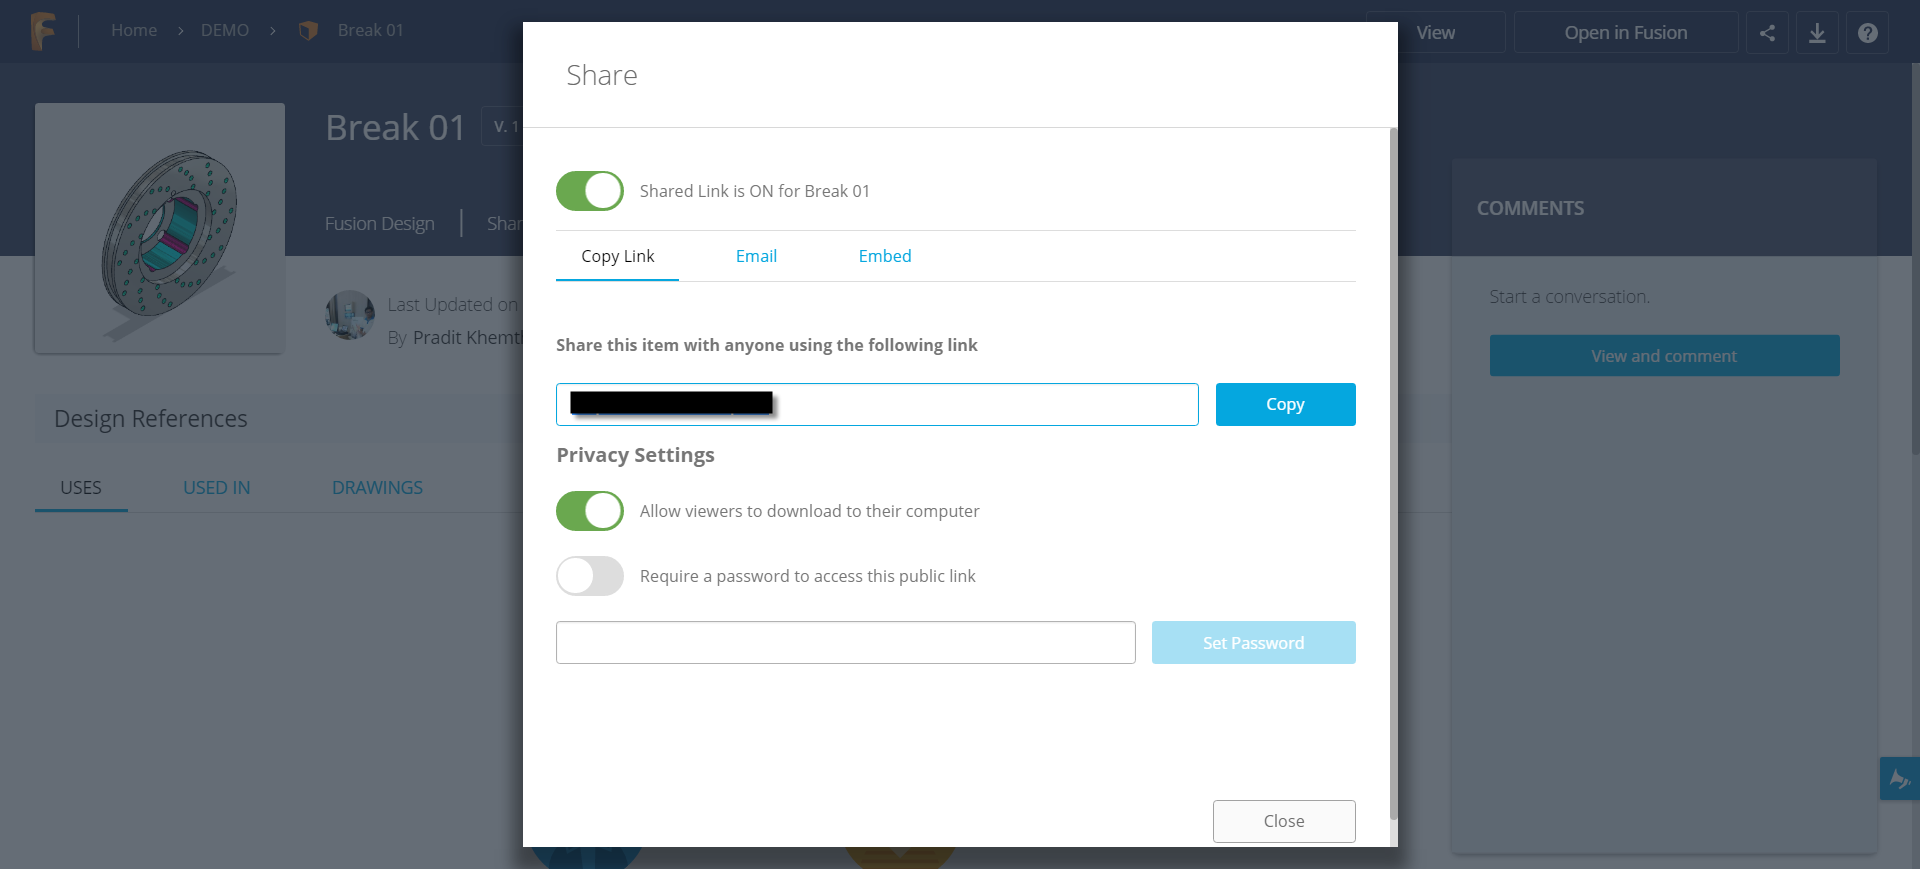Turn off the Shared Link toggle
The width and height of the screenshot is (1920, 869).
point(590,191)
